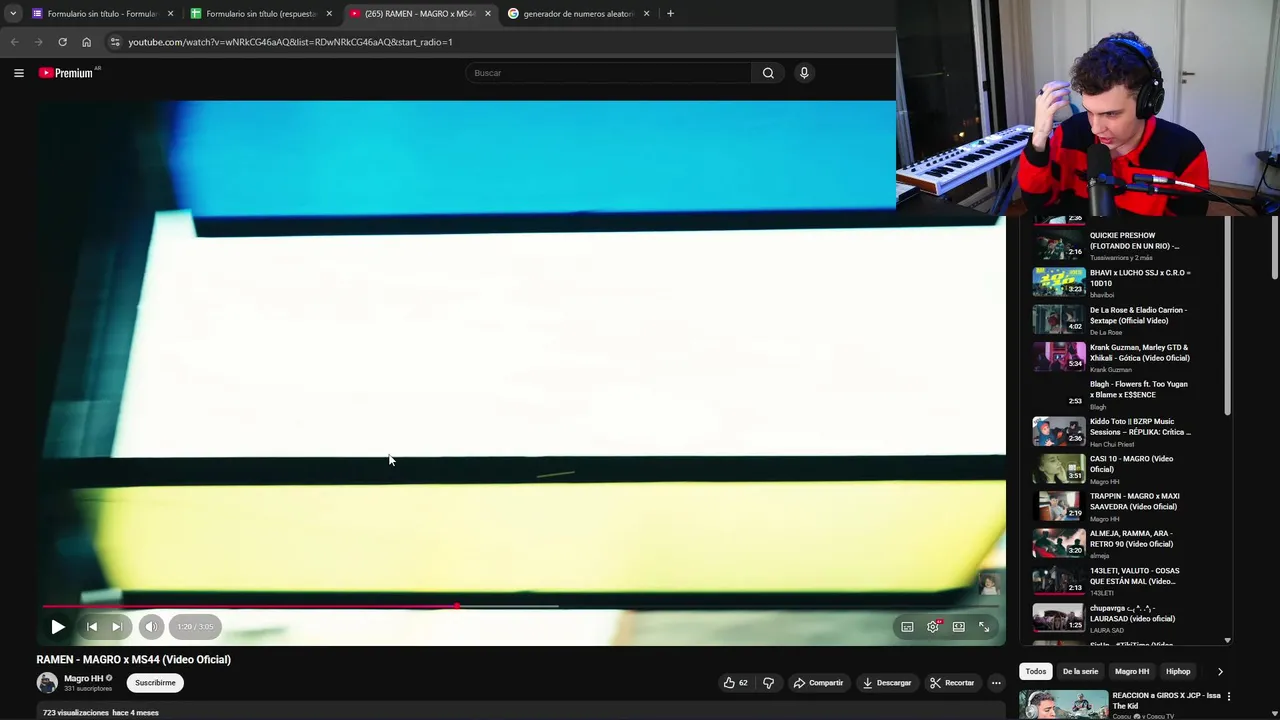The height and width of the screenshot is (720, 1280).
Task: Mute the video player volume
Action: pyautogui.click(x=151, y=627)
